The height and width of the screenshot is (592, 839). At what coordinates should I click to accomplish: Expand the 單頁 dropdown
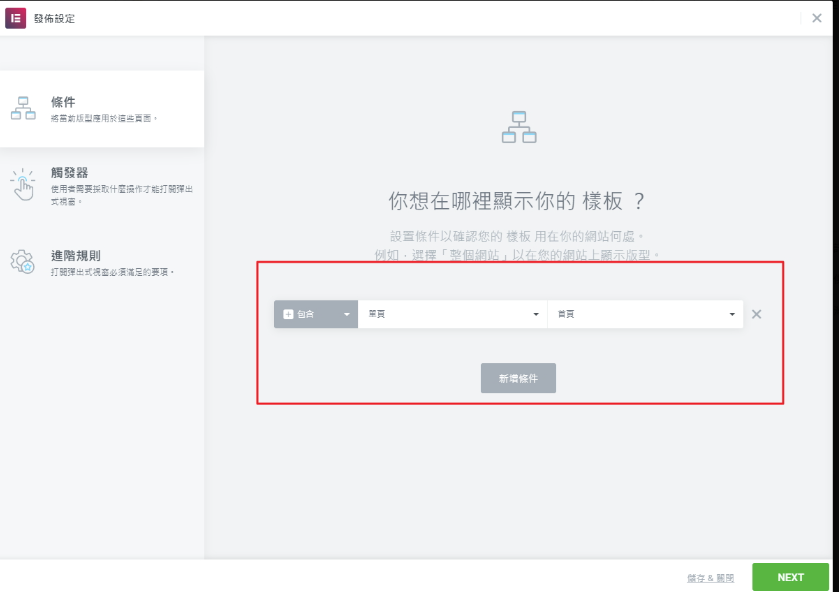pos(536,314)
